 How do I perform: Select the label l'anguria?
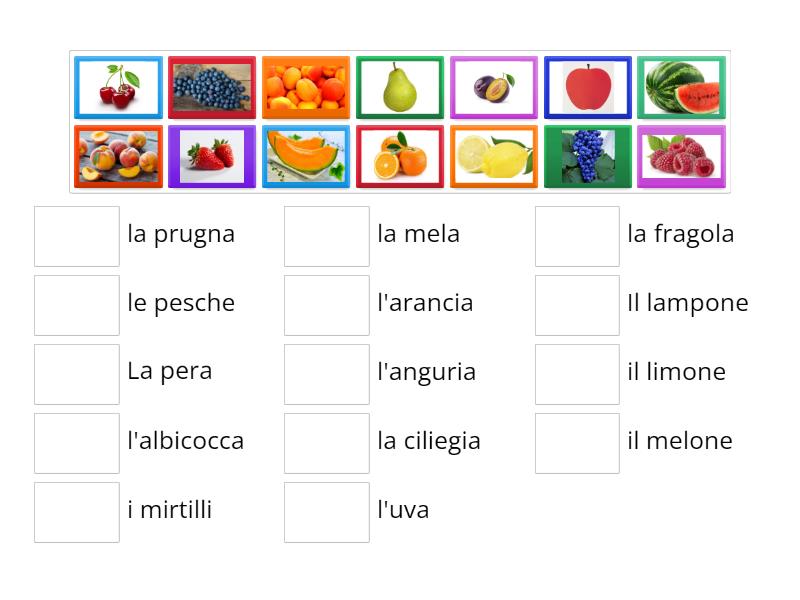pyautogui.click(x=428, y=372)
